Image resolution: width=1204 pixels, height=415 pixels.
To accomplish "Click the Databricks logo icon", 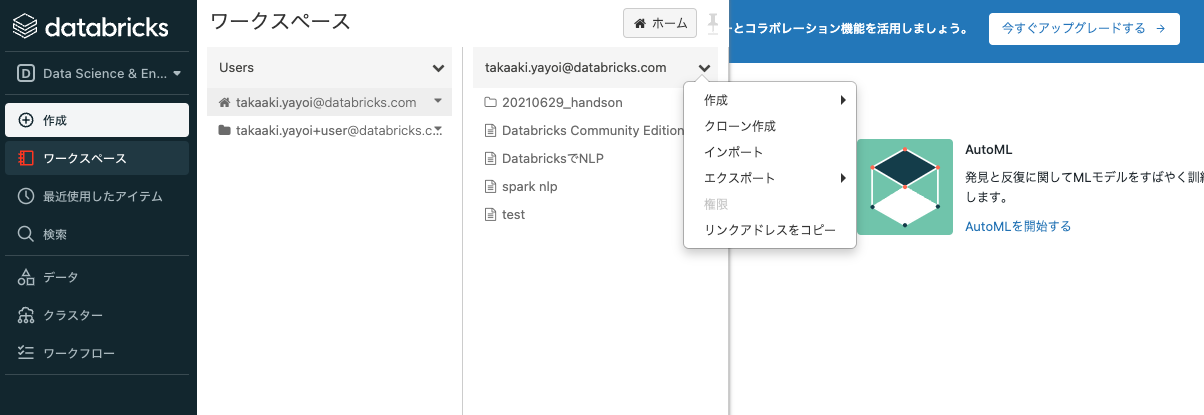I will point(26,27).
